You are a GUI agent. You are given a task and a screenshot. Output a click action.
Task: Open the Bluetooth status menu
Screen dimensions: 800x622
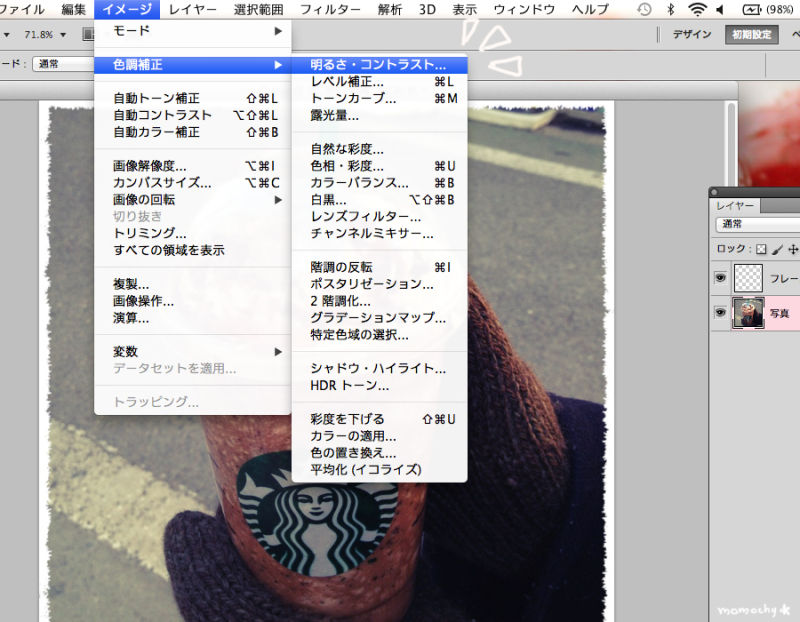pos(671,9)
